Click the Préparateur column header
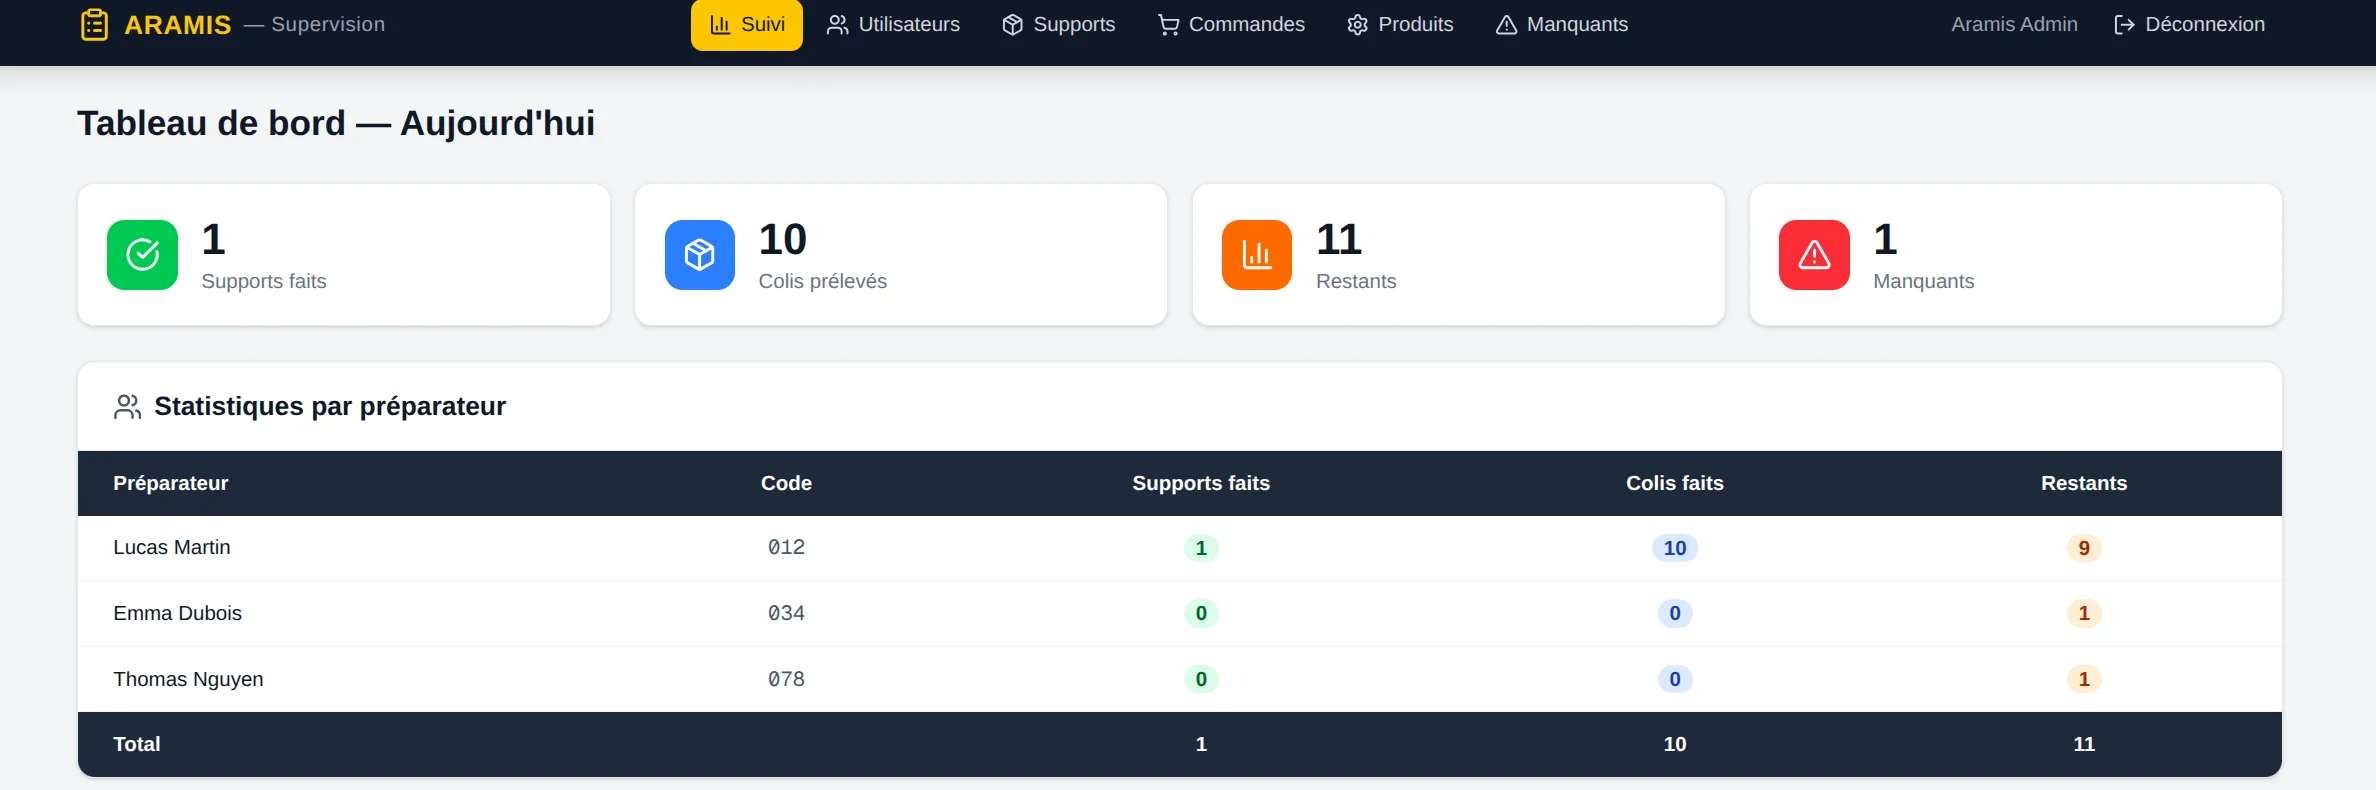The image size is (2376, 790). [x=171, y=483]
